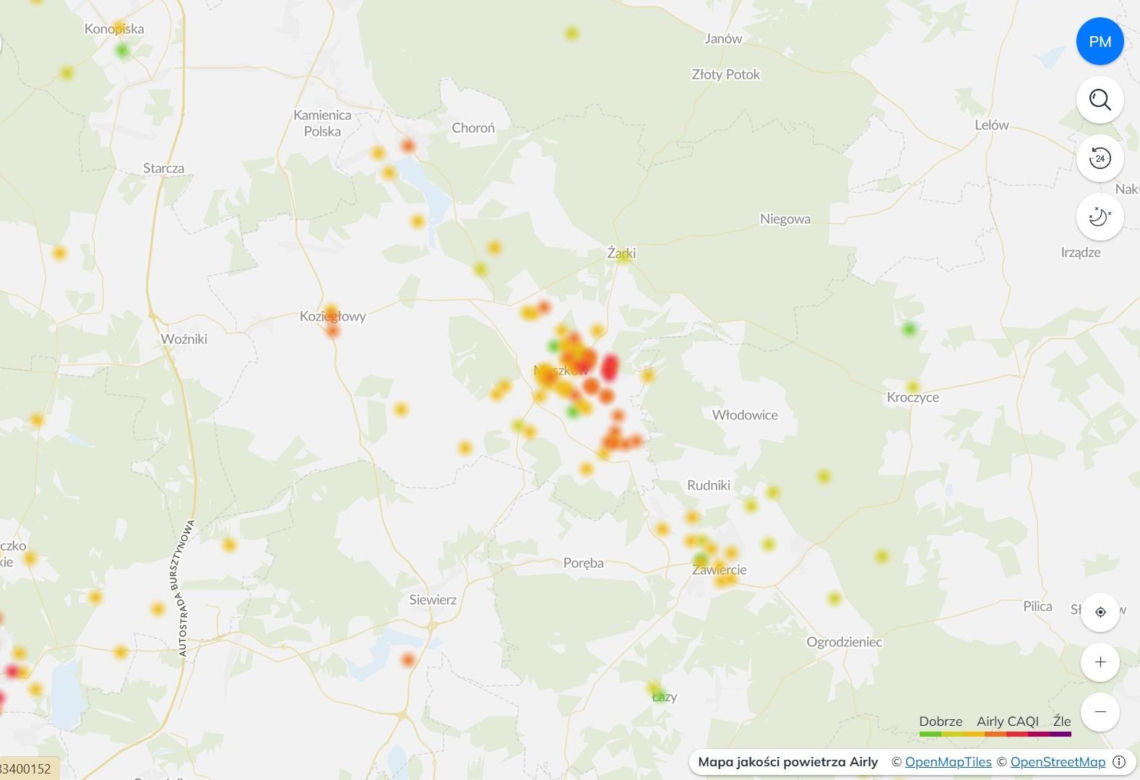Viewport: 1140px width, 780px height.
Task: Open the OpenMapTiles link
Action: tap(948, 762)
